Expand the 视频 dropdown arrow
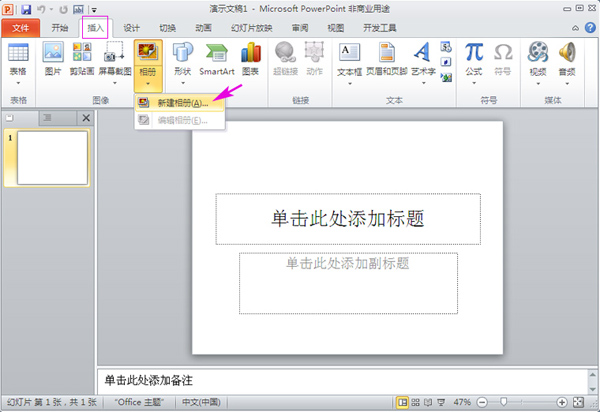 click(538, 83)
